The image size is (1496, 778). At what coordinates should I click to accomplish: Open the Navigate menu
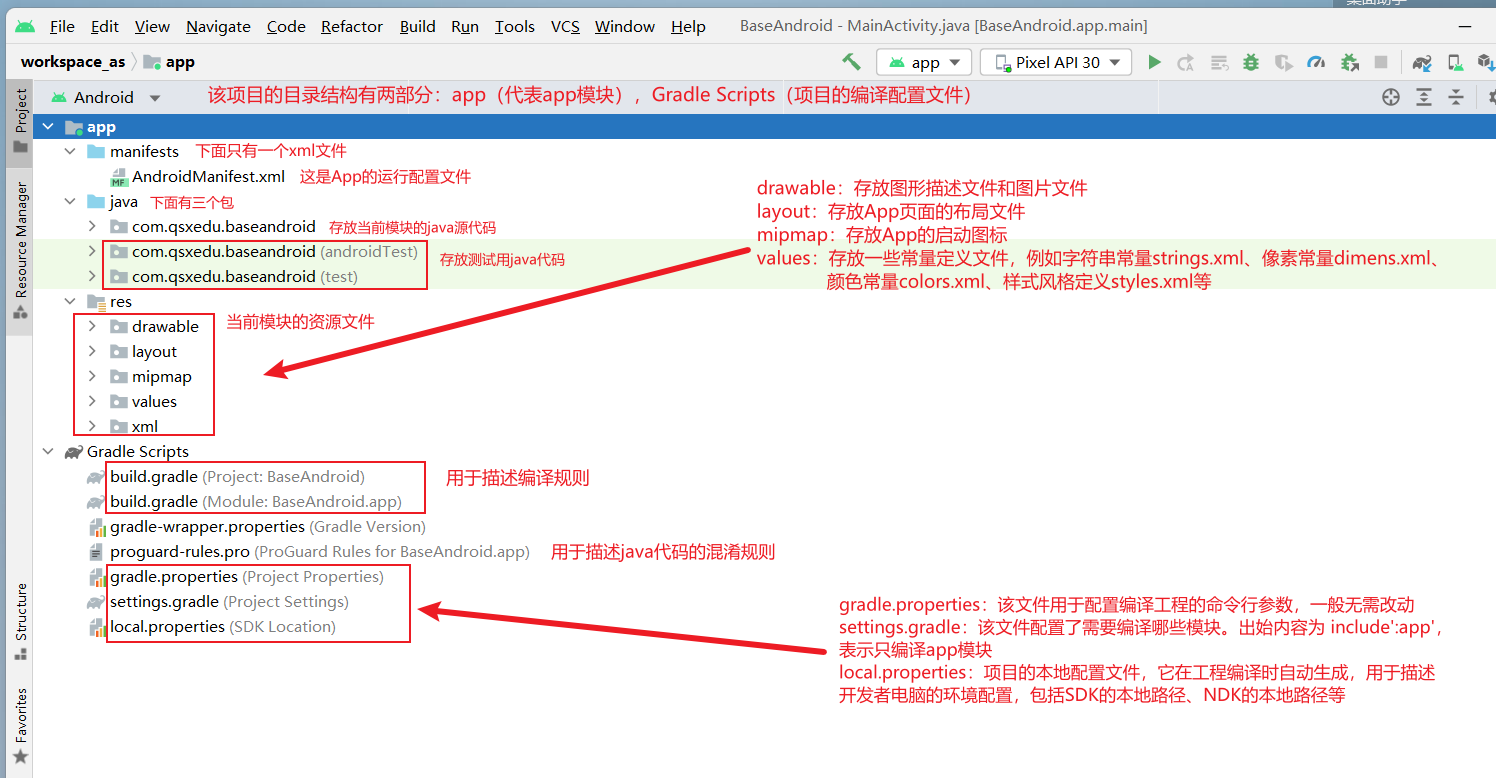coord(218,27)
